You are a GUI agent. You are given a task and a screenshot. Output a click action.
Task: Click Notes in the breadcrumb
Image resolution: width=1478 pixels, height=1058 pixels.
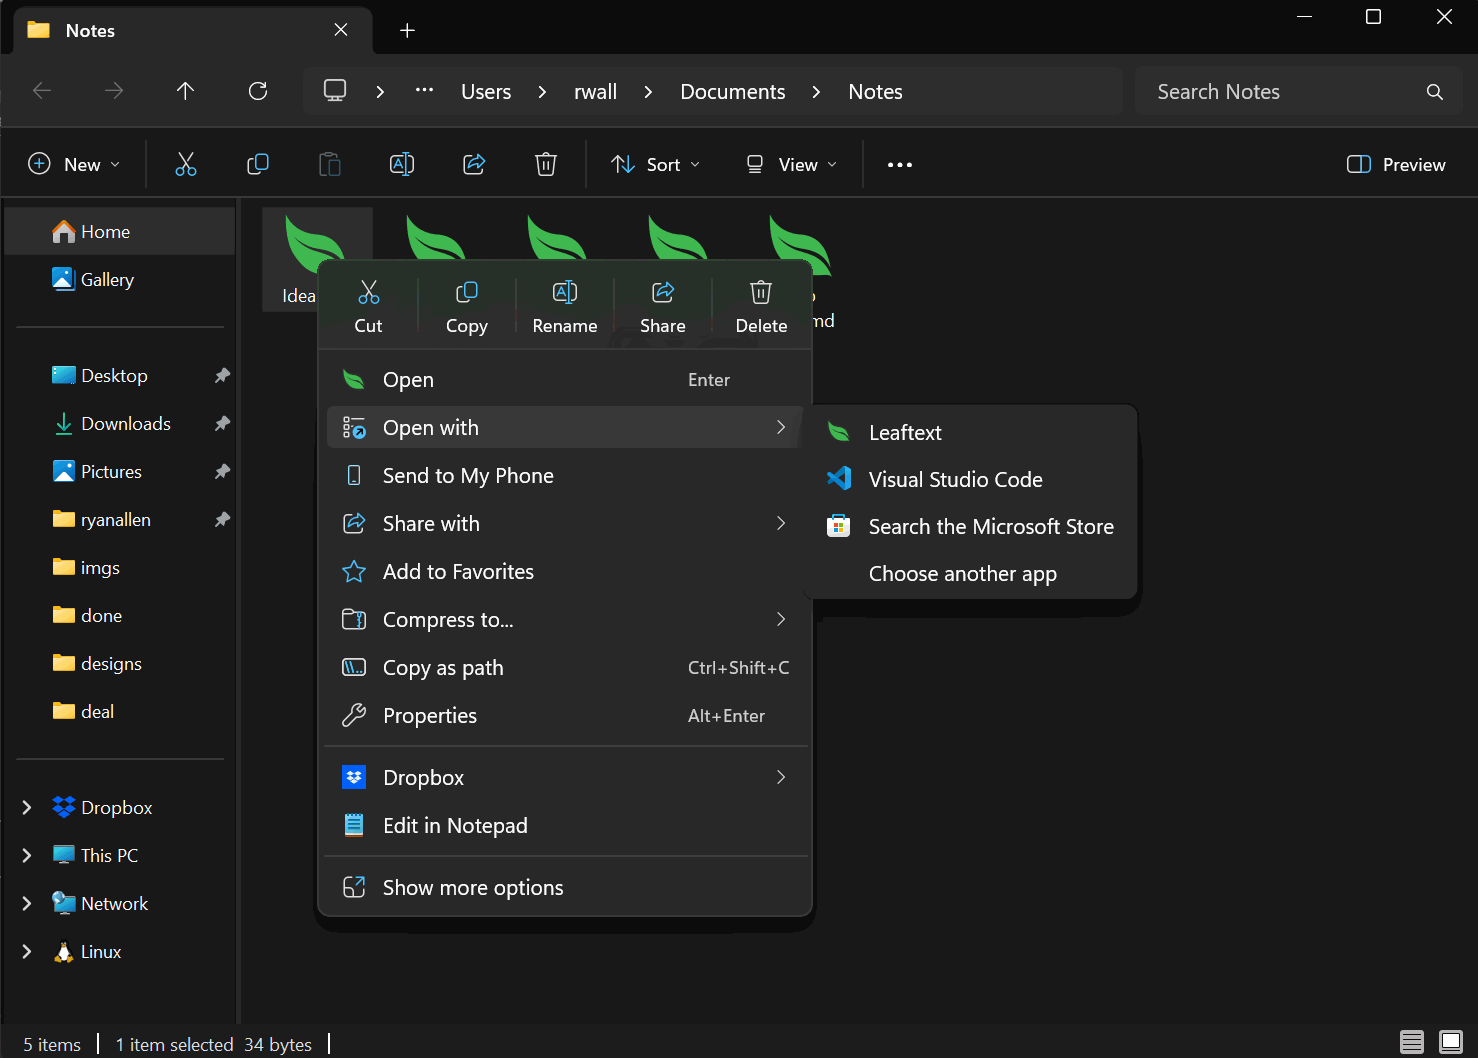[x=876, y=92]
